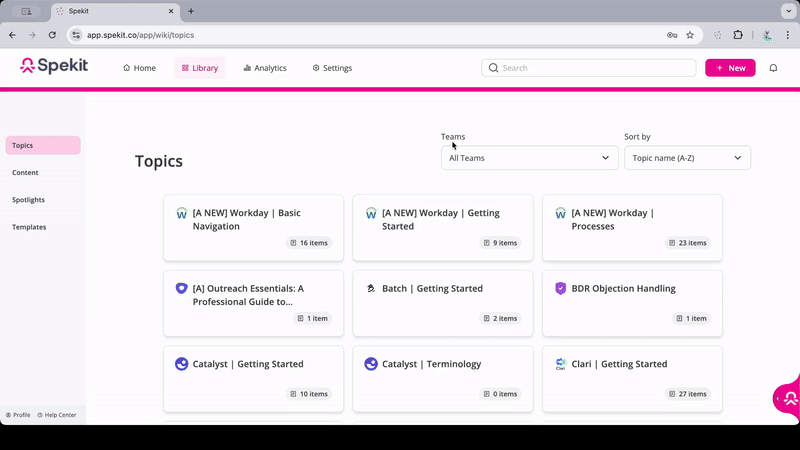
Task: Click the password key icon in address bar
Action: pos(672,35)
